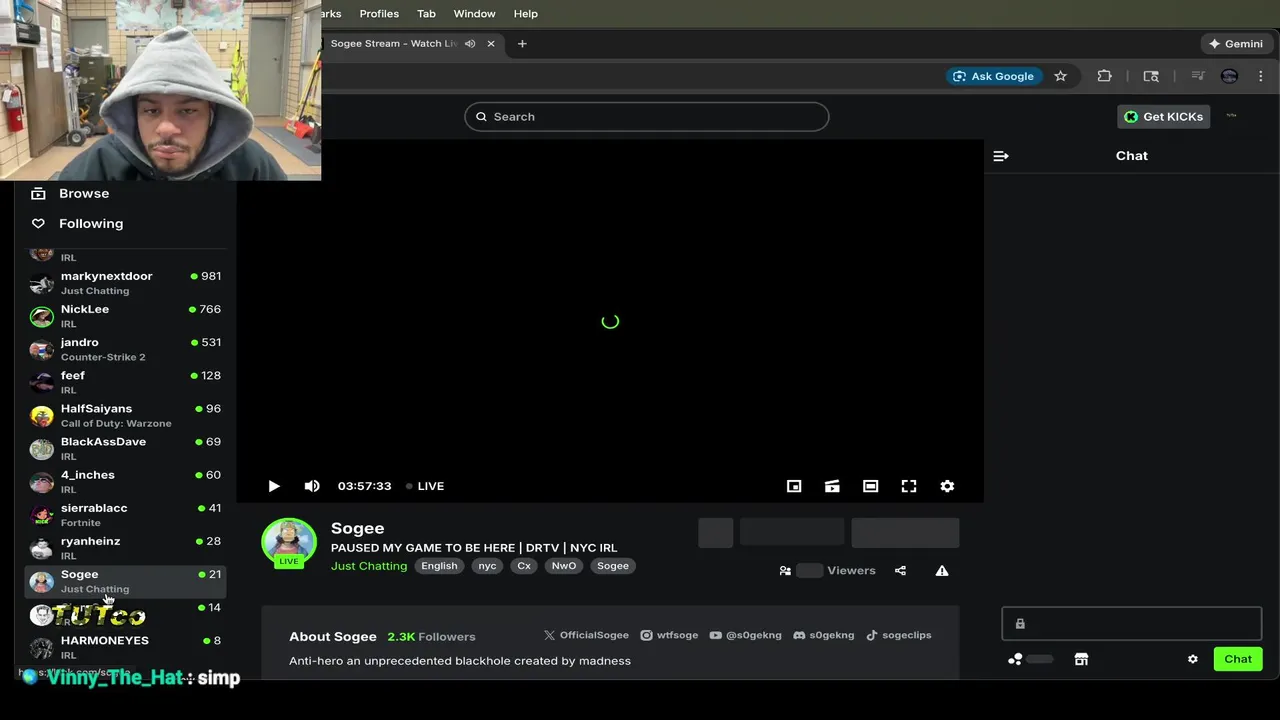The image size is (1280, 720).
Task: Open markynextdoor channel in sidebar
Action: click(126, 283)
